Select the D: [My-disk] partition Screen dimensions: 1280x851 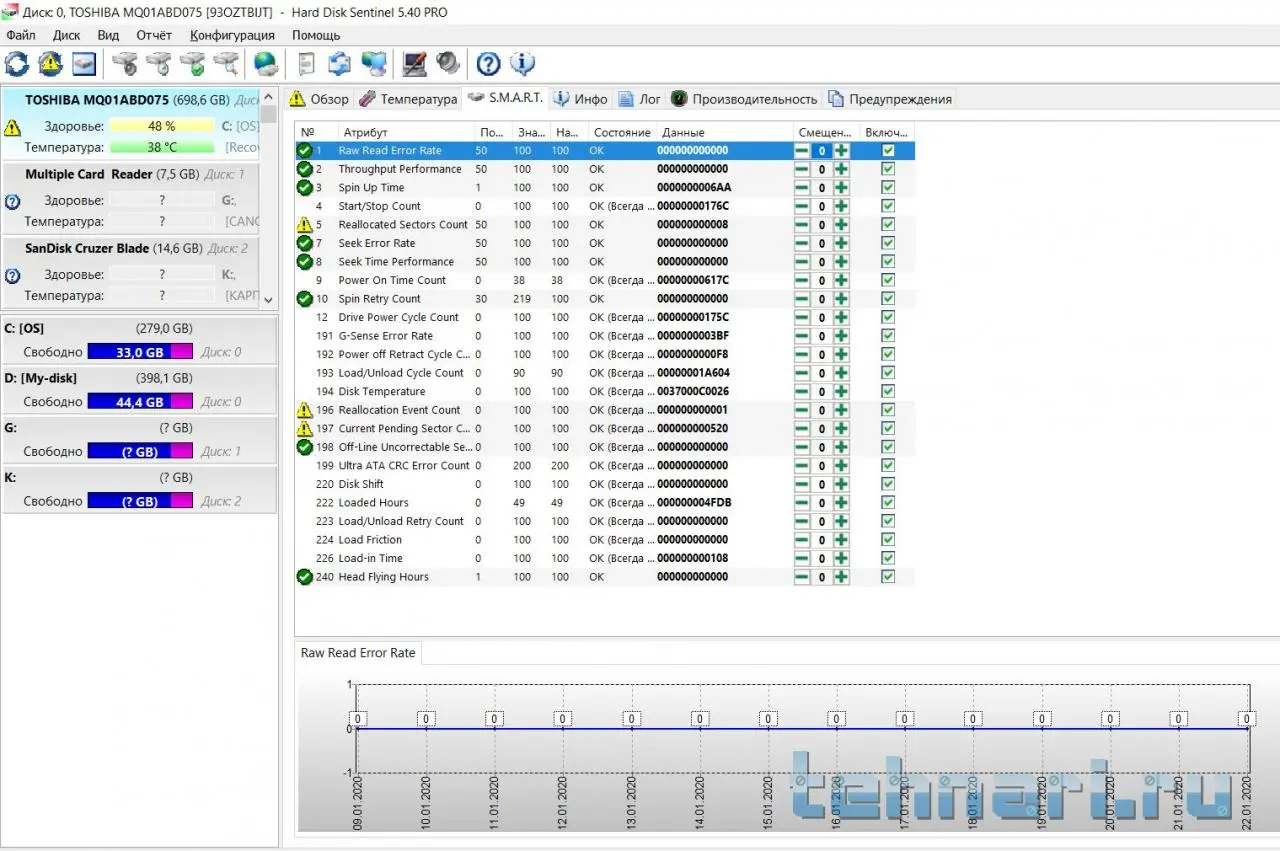[x=41, y=378]
